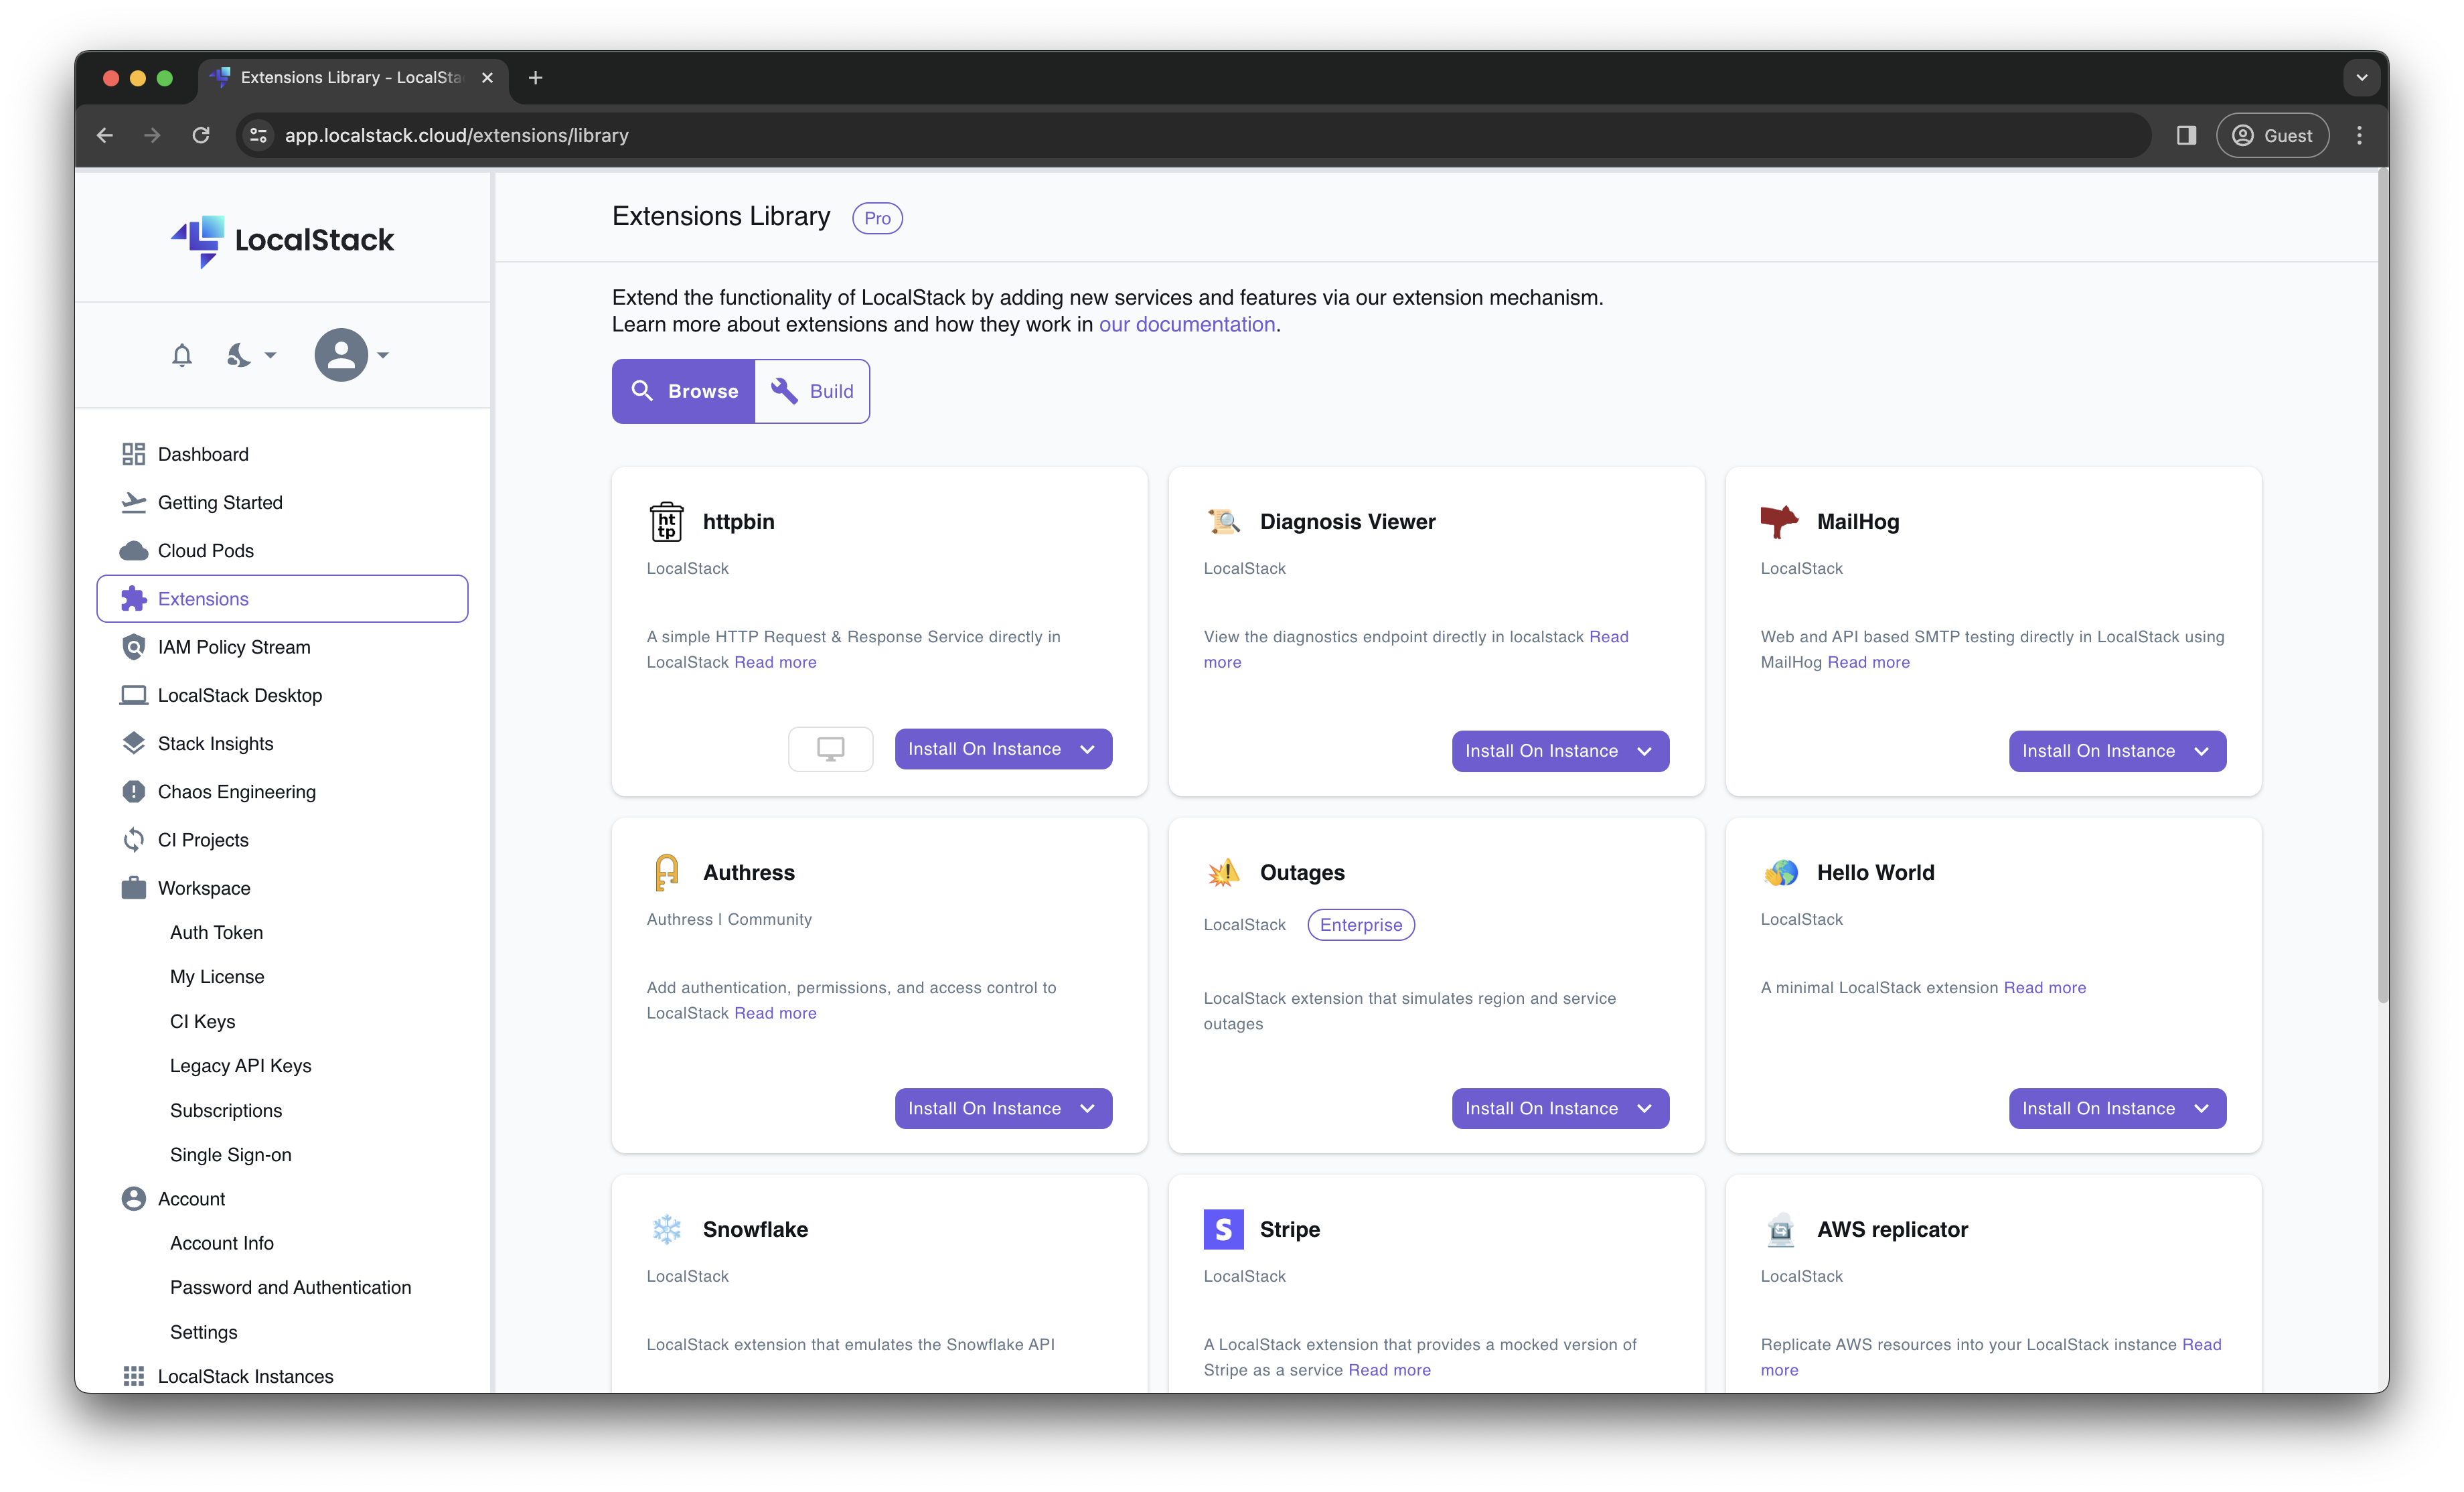The image size is (2464, 1492).
Task: Open the notifications bell
Action: [x=181, y=355]
